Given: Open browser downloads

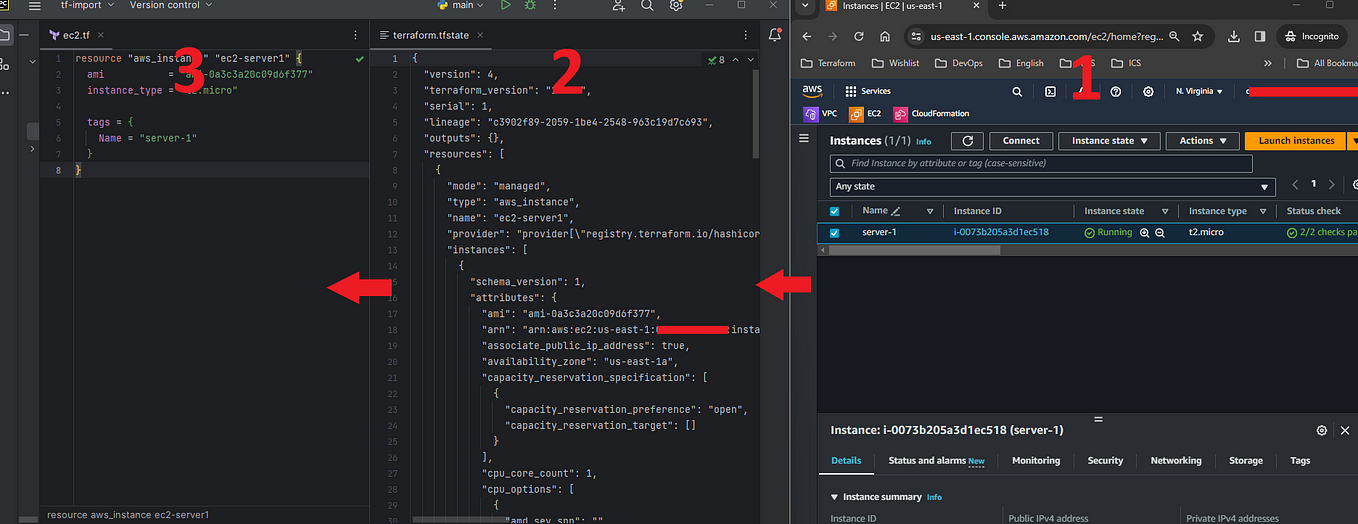Looking at the screenshot, I should click(x=1234, y=36).
